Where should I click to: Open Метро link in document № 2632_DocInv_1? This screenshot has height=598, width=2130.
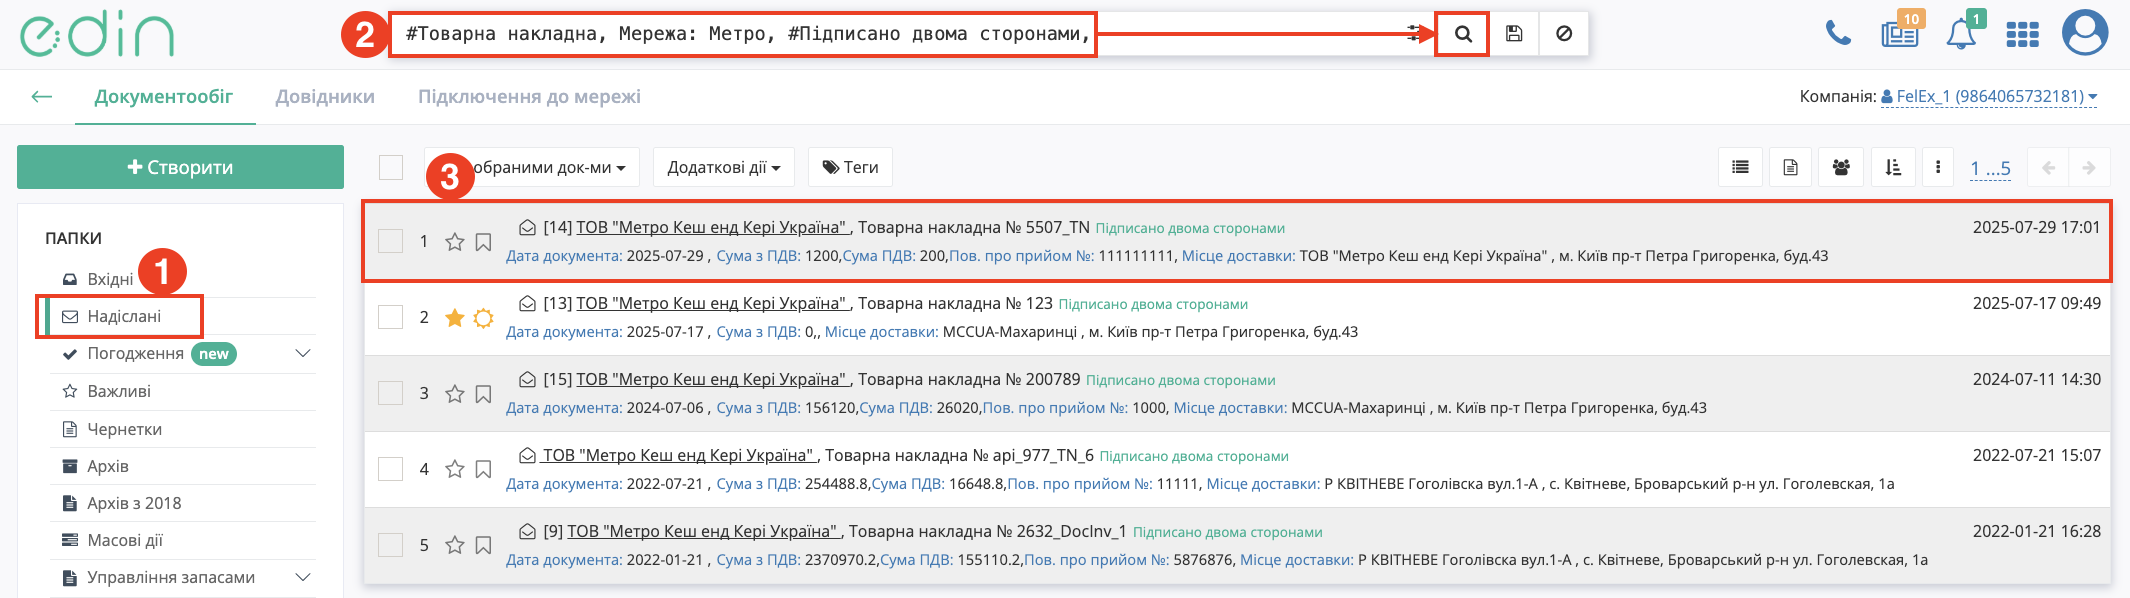tap(703, 532)
